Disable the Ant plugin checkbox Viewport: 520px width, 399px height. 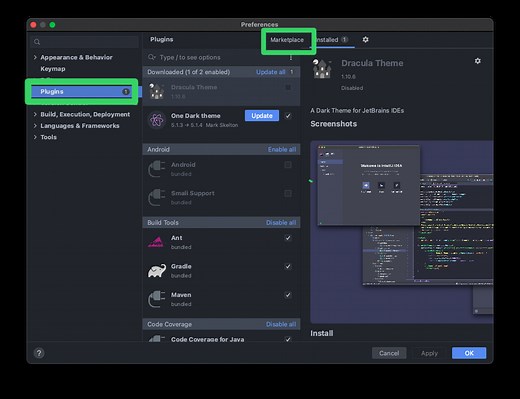[288, 238]
